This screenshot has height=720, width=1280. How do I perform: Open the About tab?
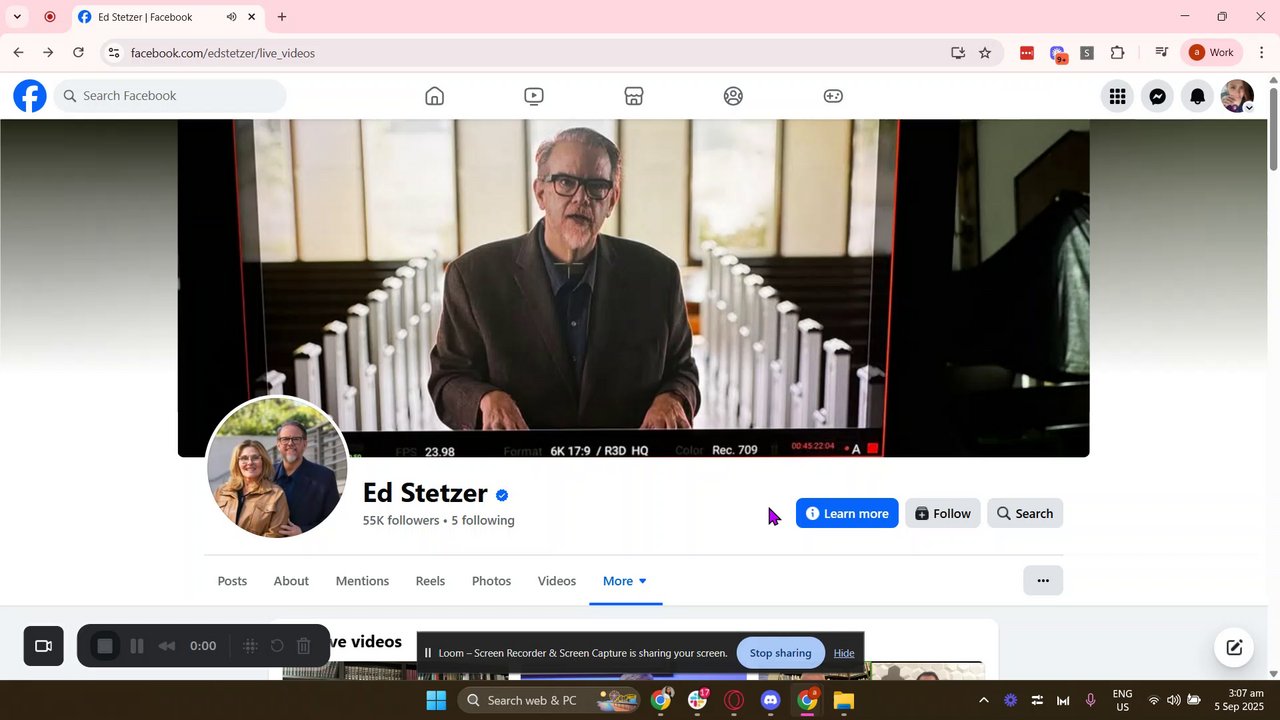point(291,581)
